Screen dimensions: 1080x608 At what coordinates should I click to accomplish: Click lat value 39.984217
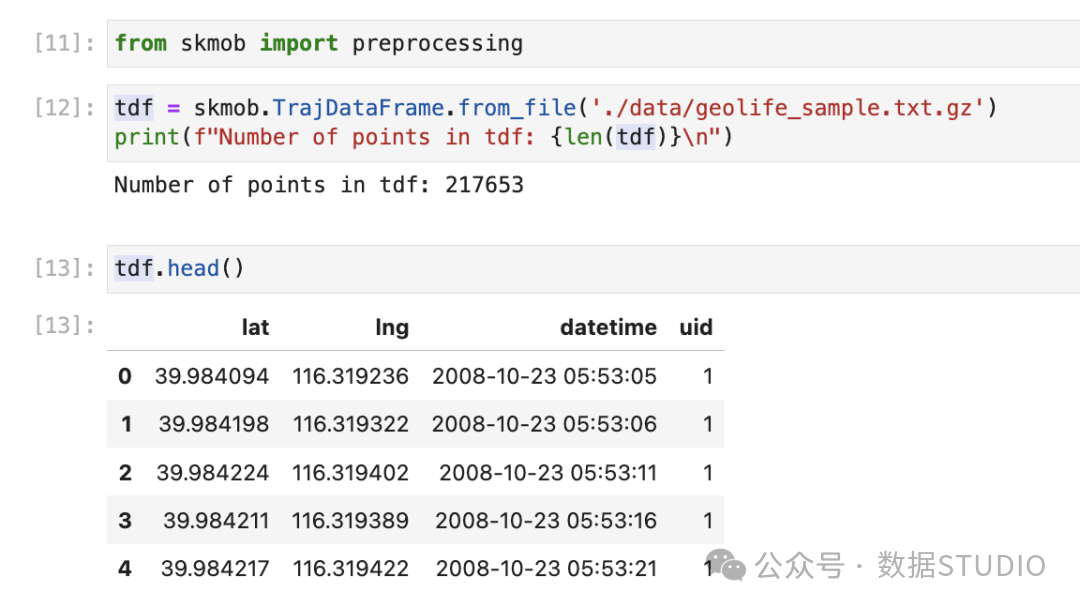(216, 569)
